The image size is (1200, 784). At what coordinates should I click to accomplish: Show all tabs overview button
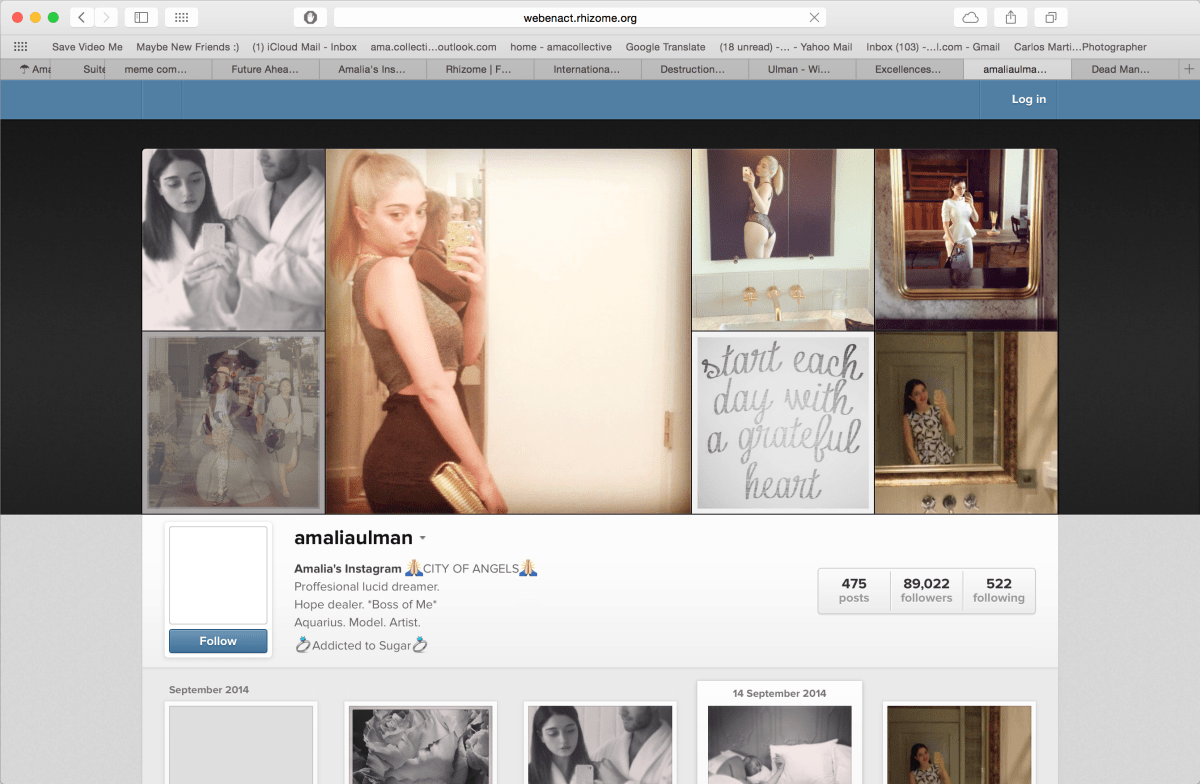(x=1052, y=17)
